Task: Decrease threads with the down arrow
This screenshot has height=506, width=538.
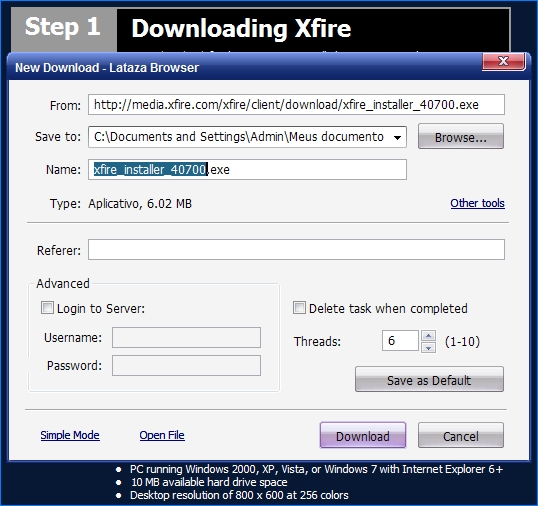Action: [428, 348]
